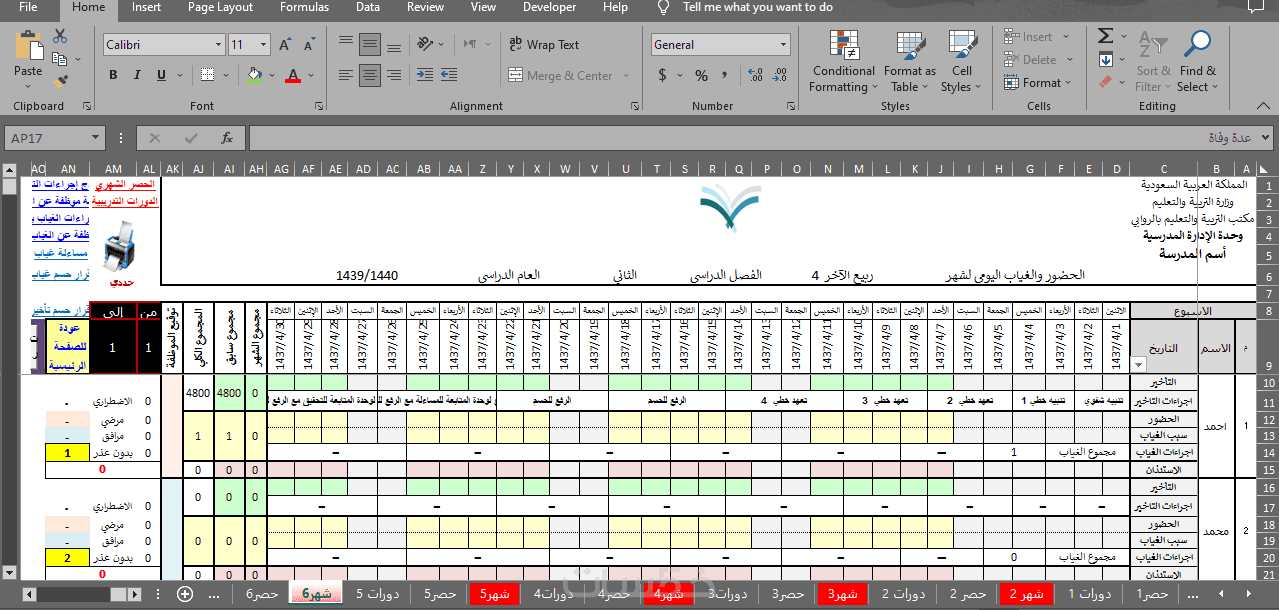Screen dimensions: 1279x610
Task: Open the التاريخ column filter arrow
Action: (1139, 365)
